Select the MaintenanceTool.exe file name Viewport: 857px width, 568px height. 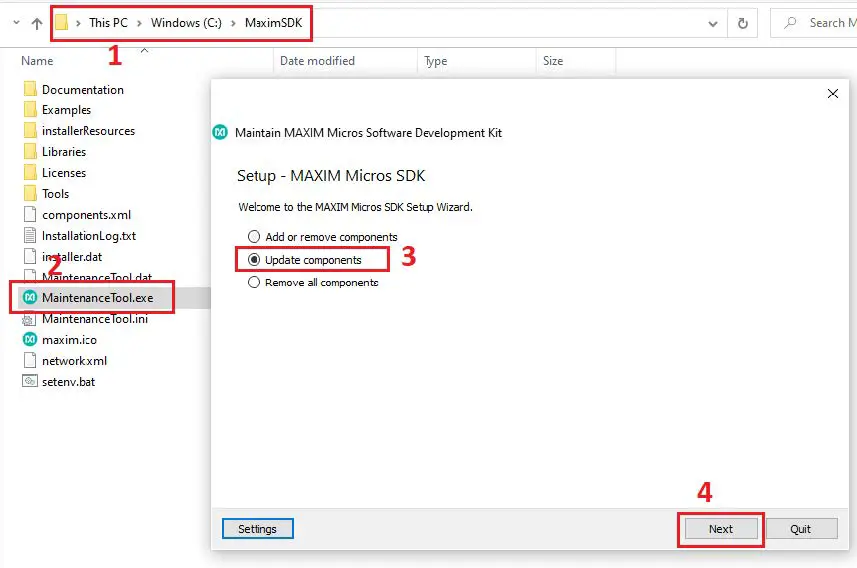98,298
